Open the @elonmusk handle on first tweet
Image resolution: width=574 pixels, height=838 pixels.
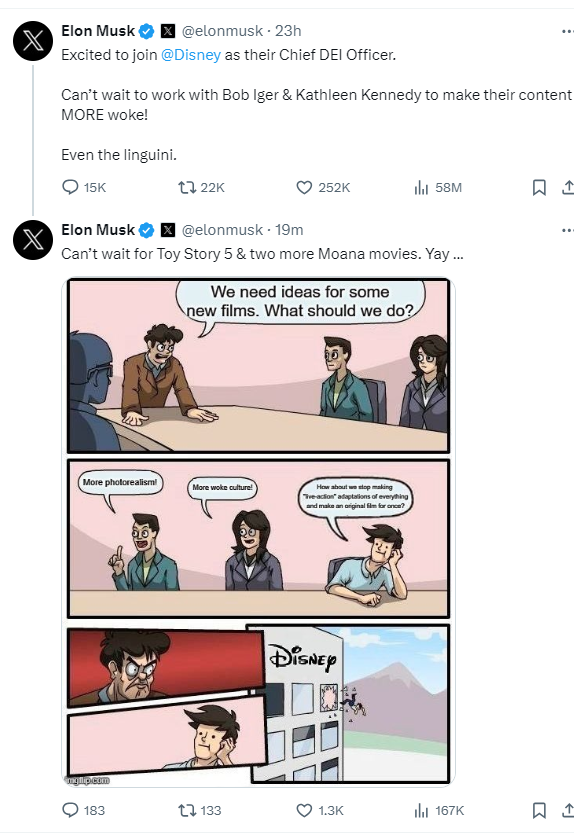222,31
